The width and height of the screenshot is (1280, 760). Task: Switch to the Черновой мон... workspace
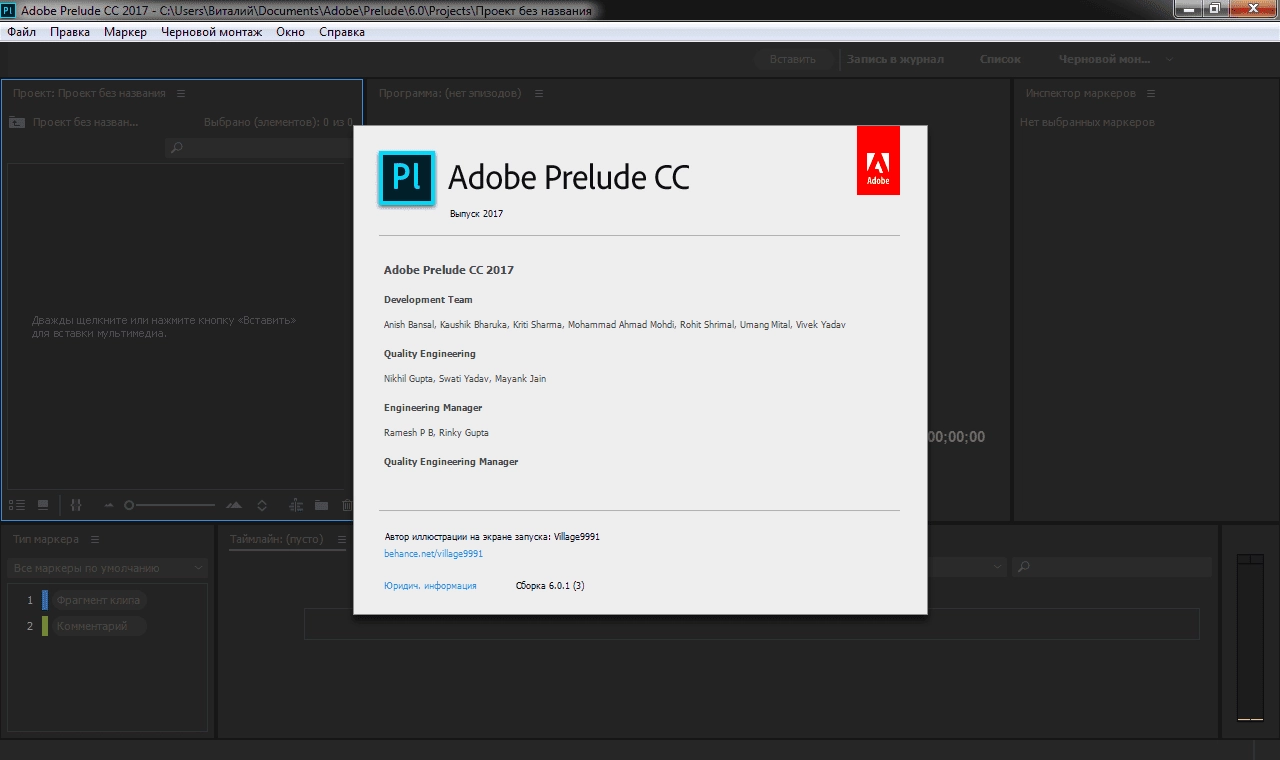1104,59
